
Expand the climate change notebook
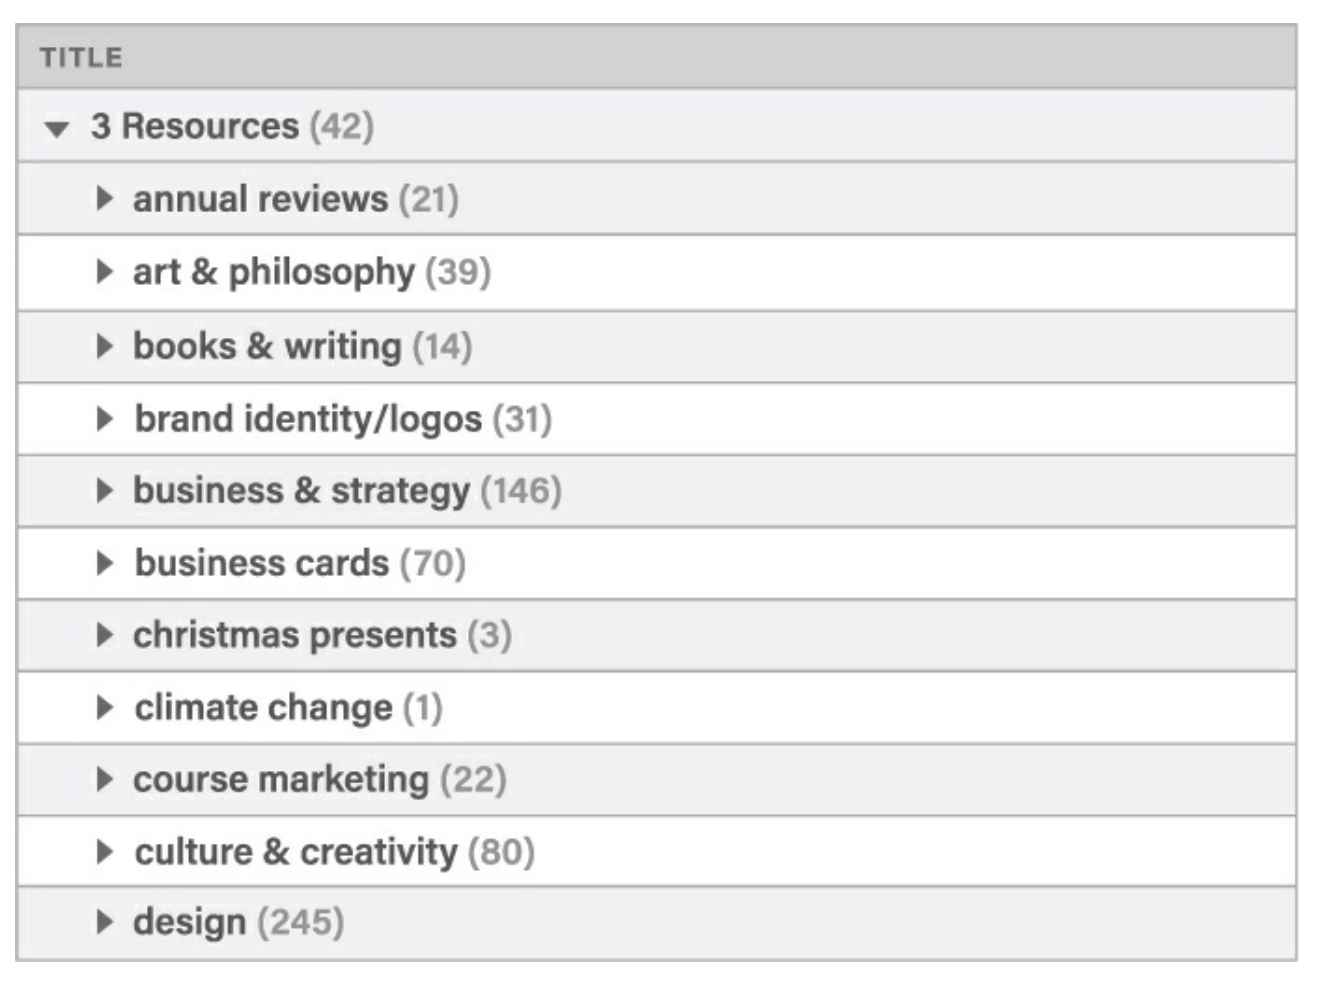coord(104,708)
